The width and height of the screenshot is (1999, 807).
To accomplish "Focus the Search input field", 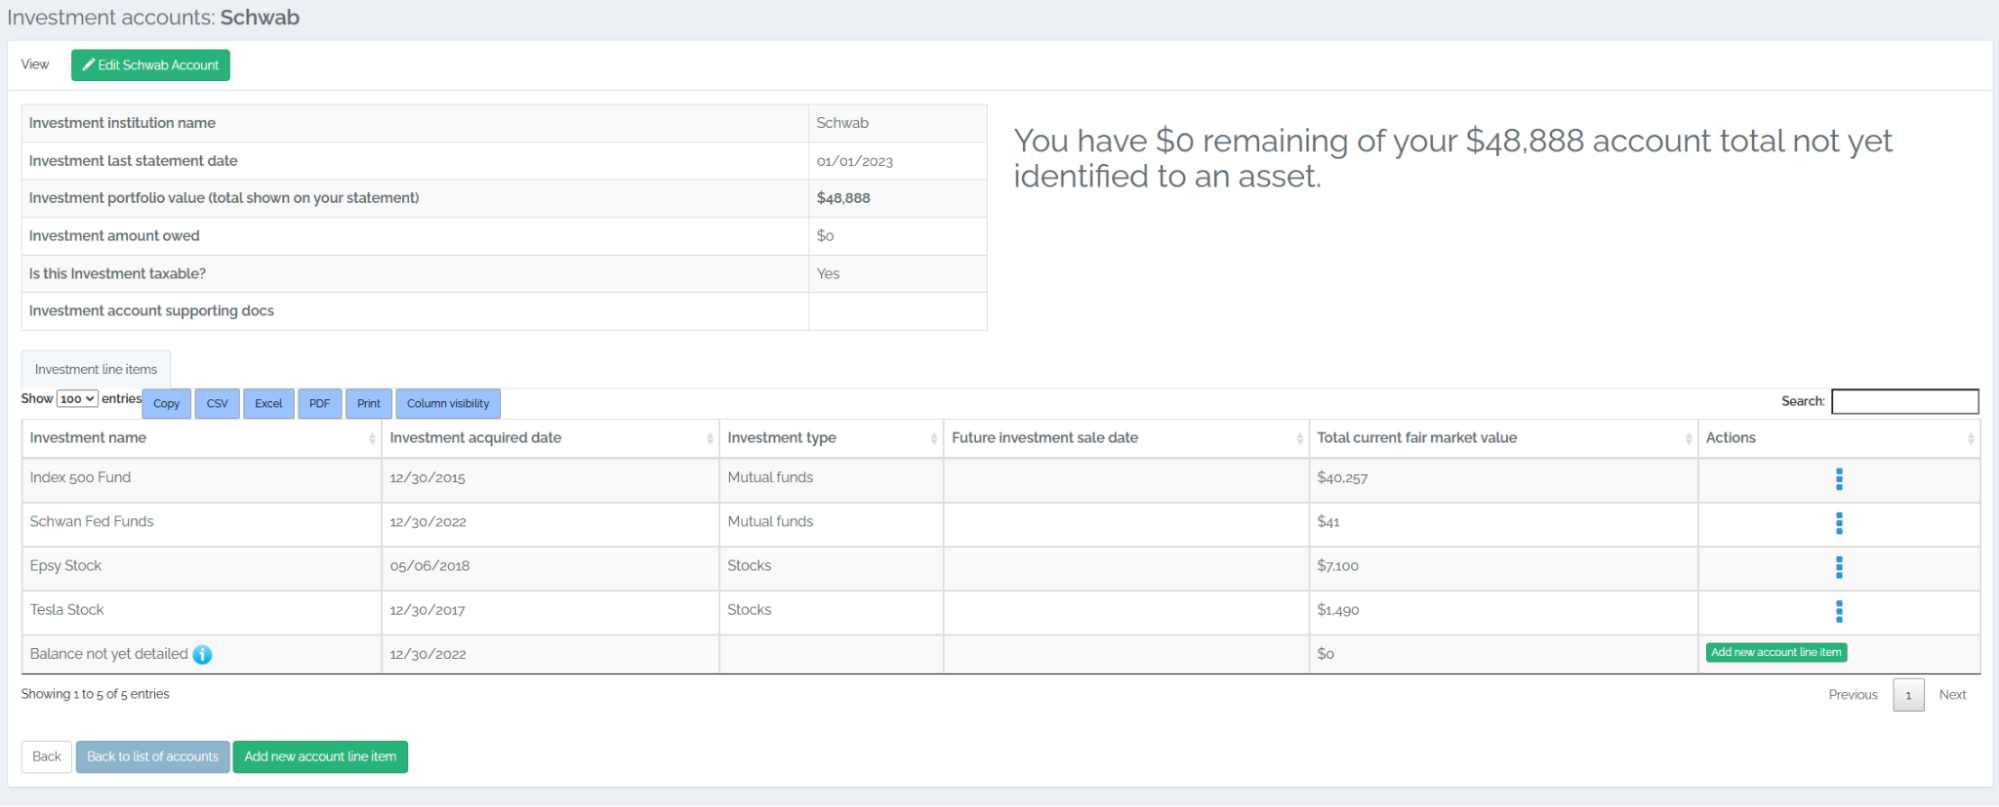I will (x=1905, y=401).
